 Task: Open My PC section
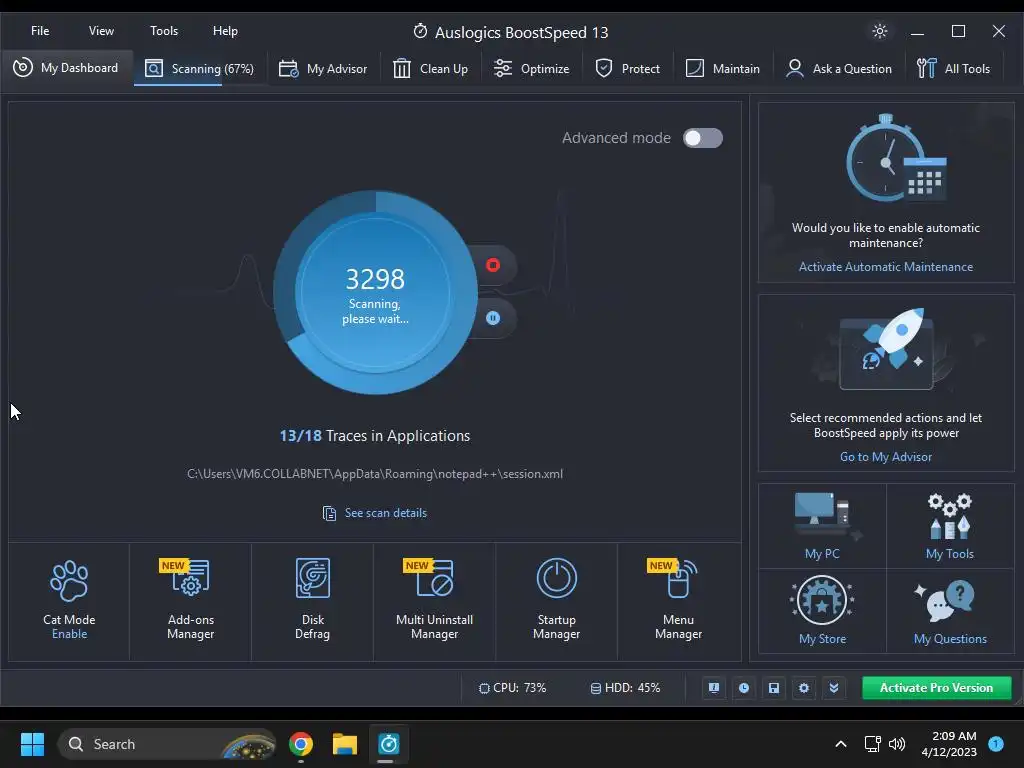click(x=822, y=526)
